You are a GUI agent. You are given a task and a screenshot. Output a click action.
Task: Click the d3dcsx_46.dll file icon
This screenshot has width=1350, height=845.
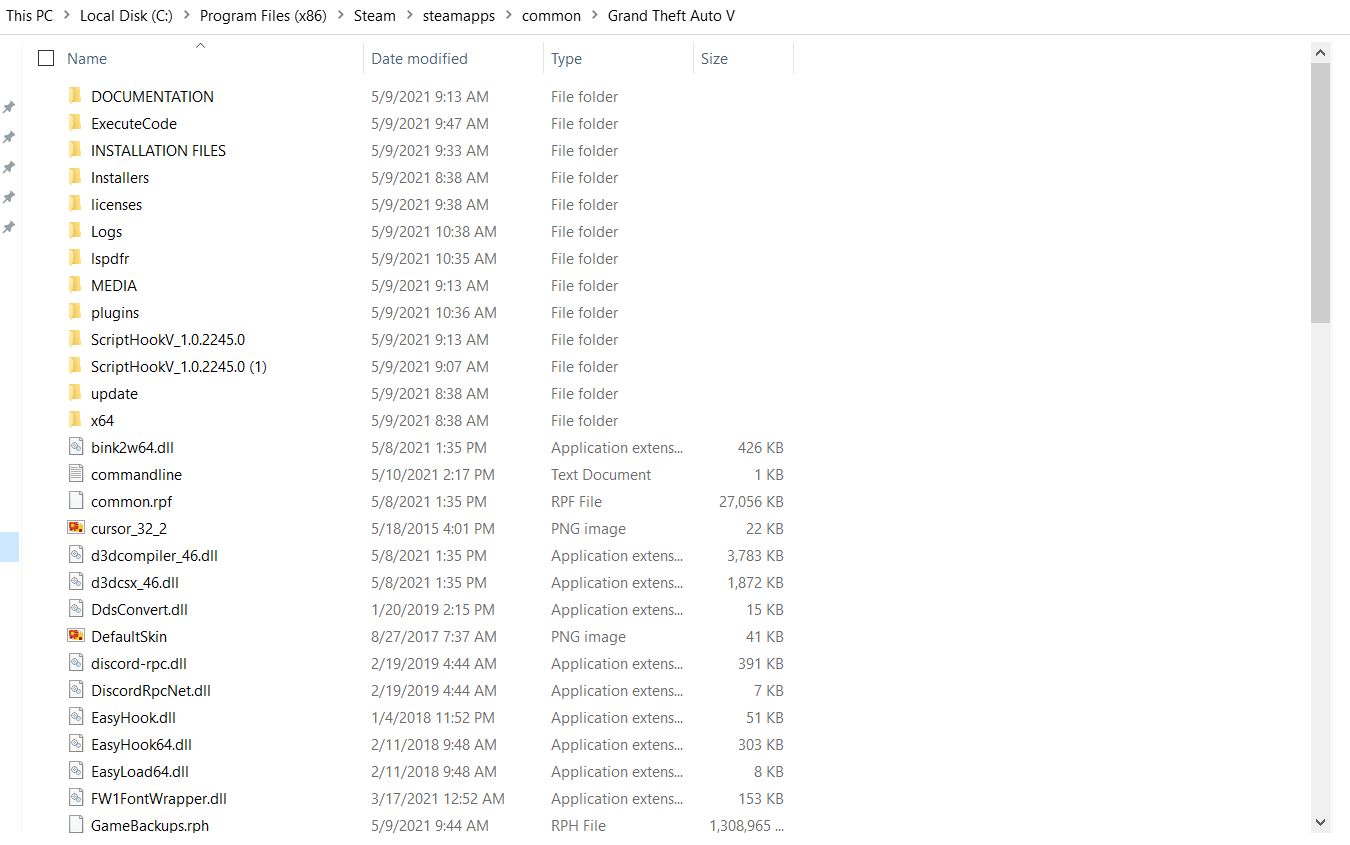pyautogui.click(x=75, y=582)
